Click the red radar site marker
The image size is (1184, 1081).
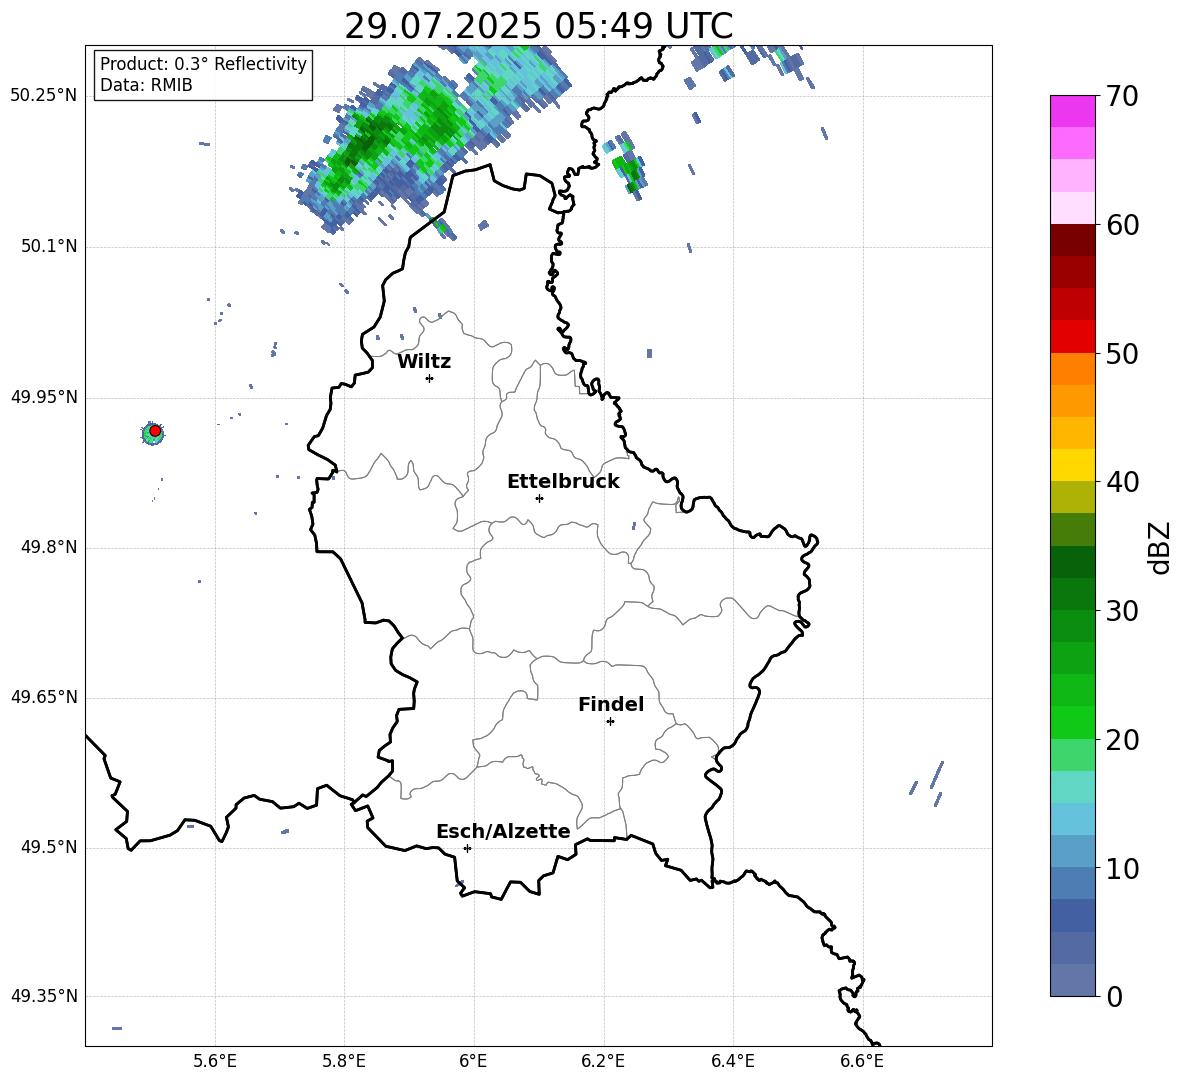tap(155, 431)
